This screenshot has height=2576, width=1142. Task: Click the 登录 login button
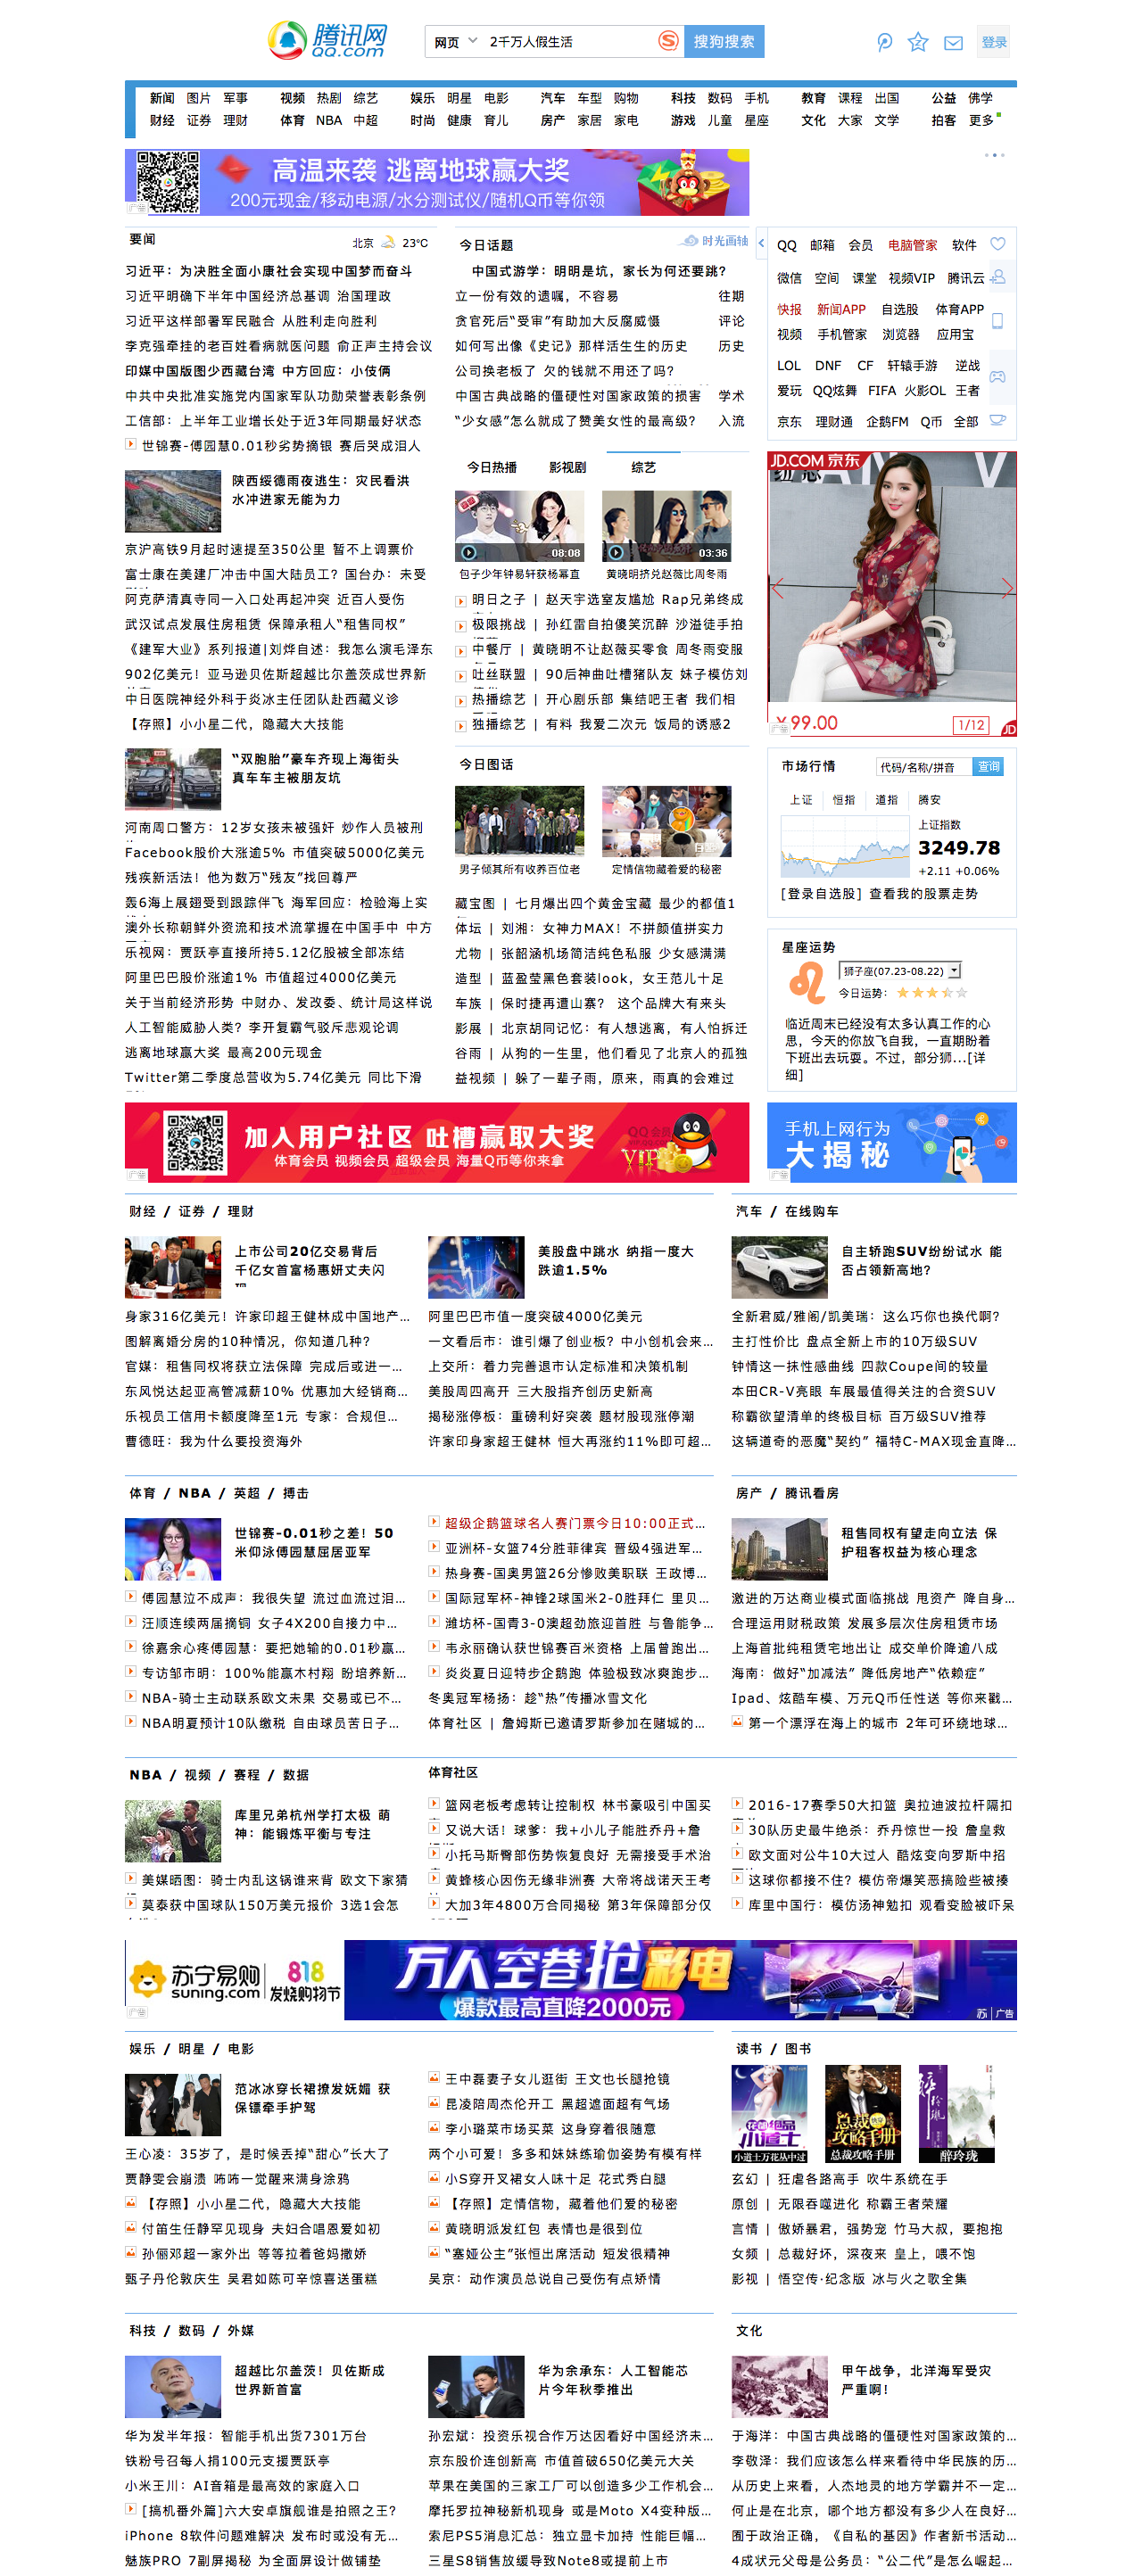(x=993, y=42)
